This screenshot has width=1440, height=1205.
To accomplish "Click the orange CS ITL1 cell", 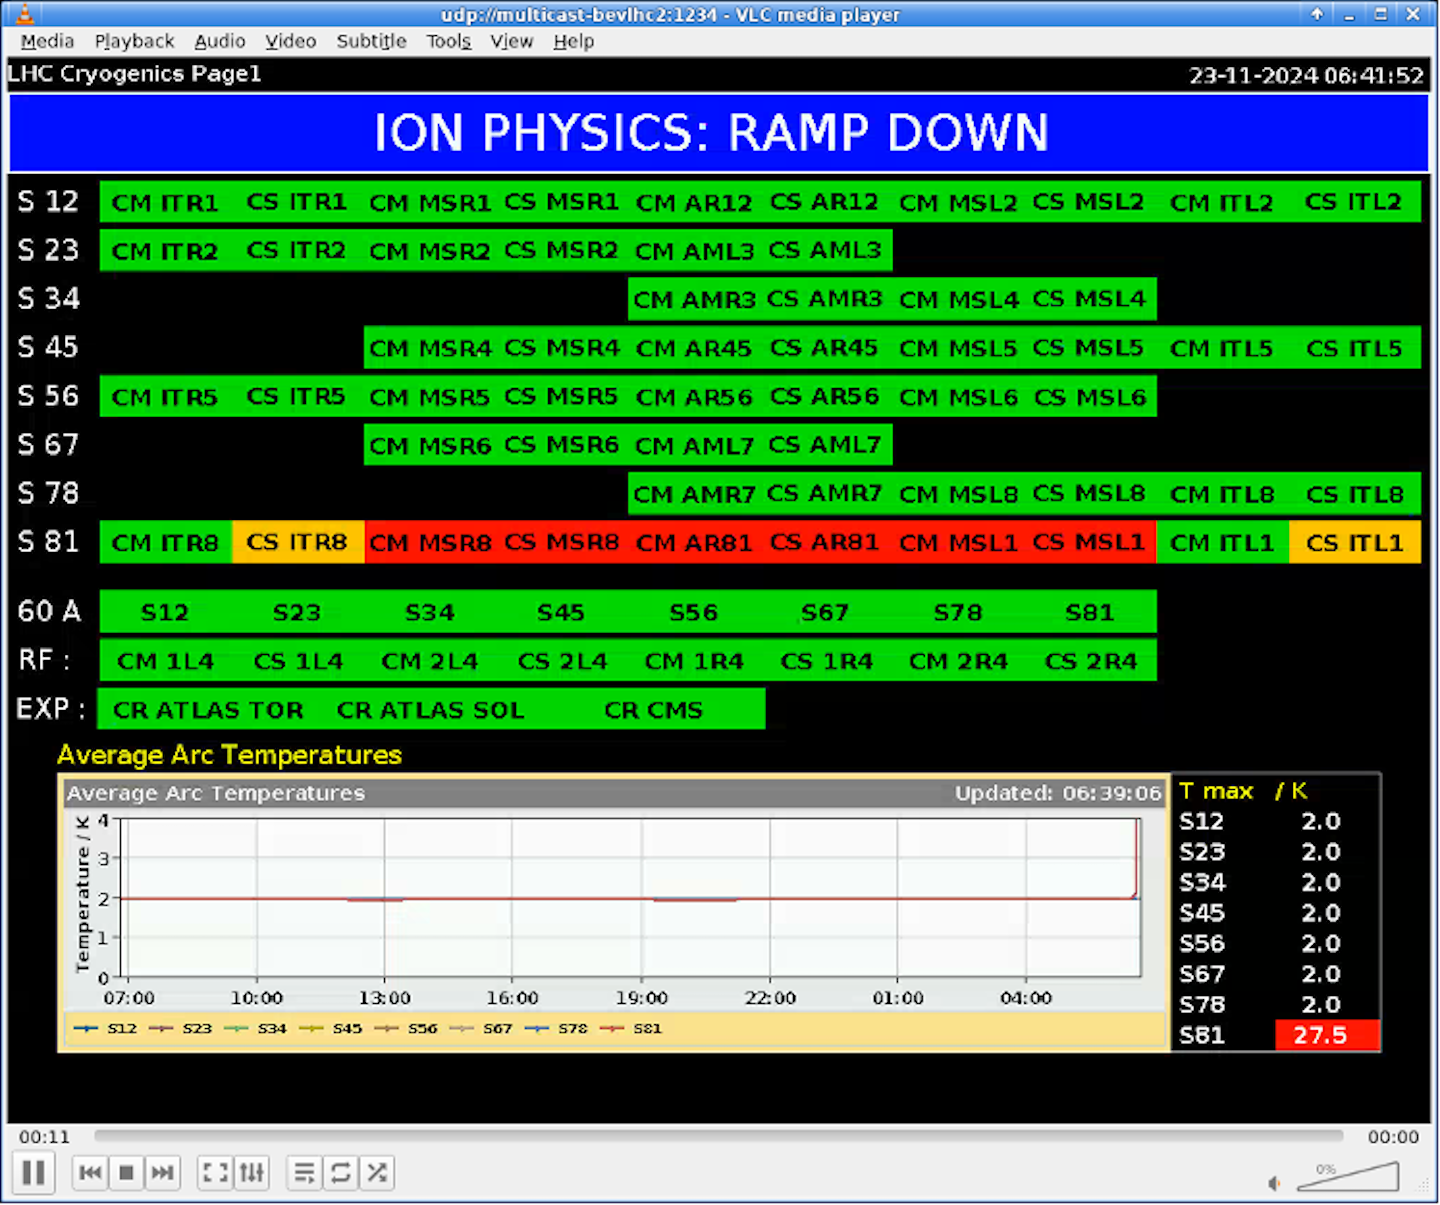I will click(x=1355, y=542).
